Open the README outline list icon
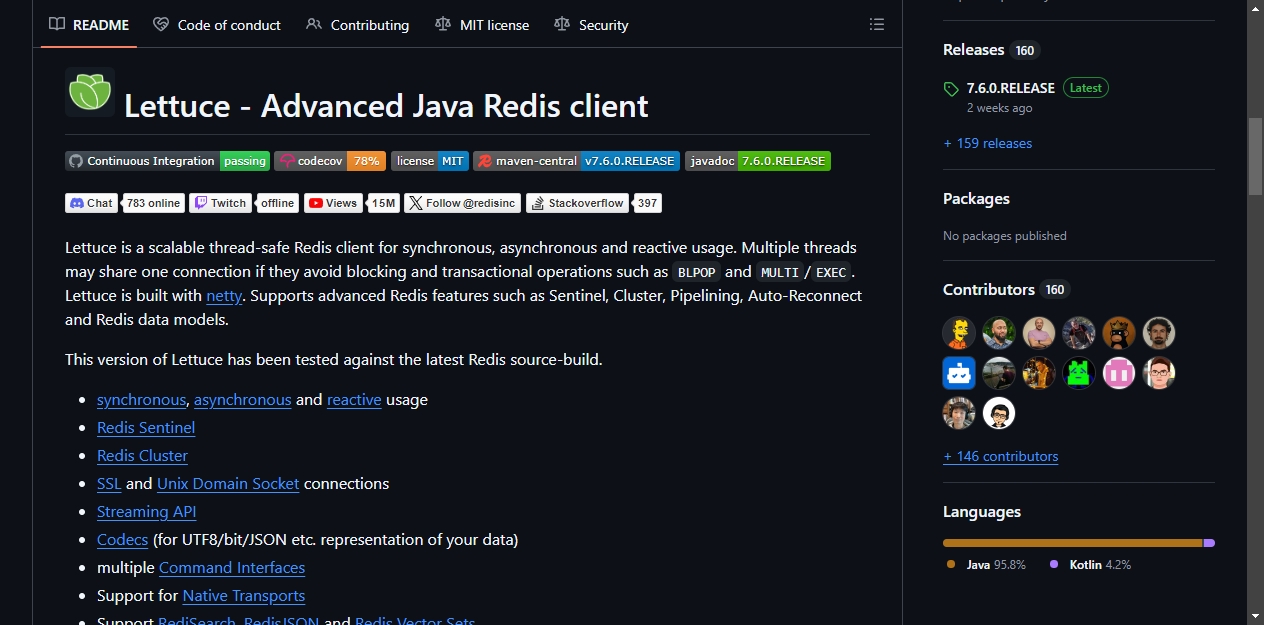1264x625 pixels. point(877,24)
